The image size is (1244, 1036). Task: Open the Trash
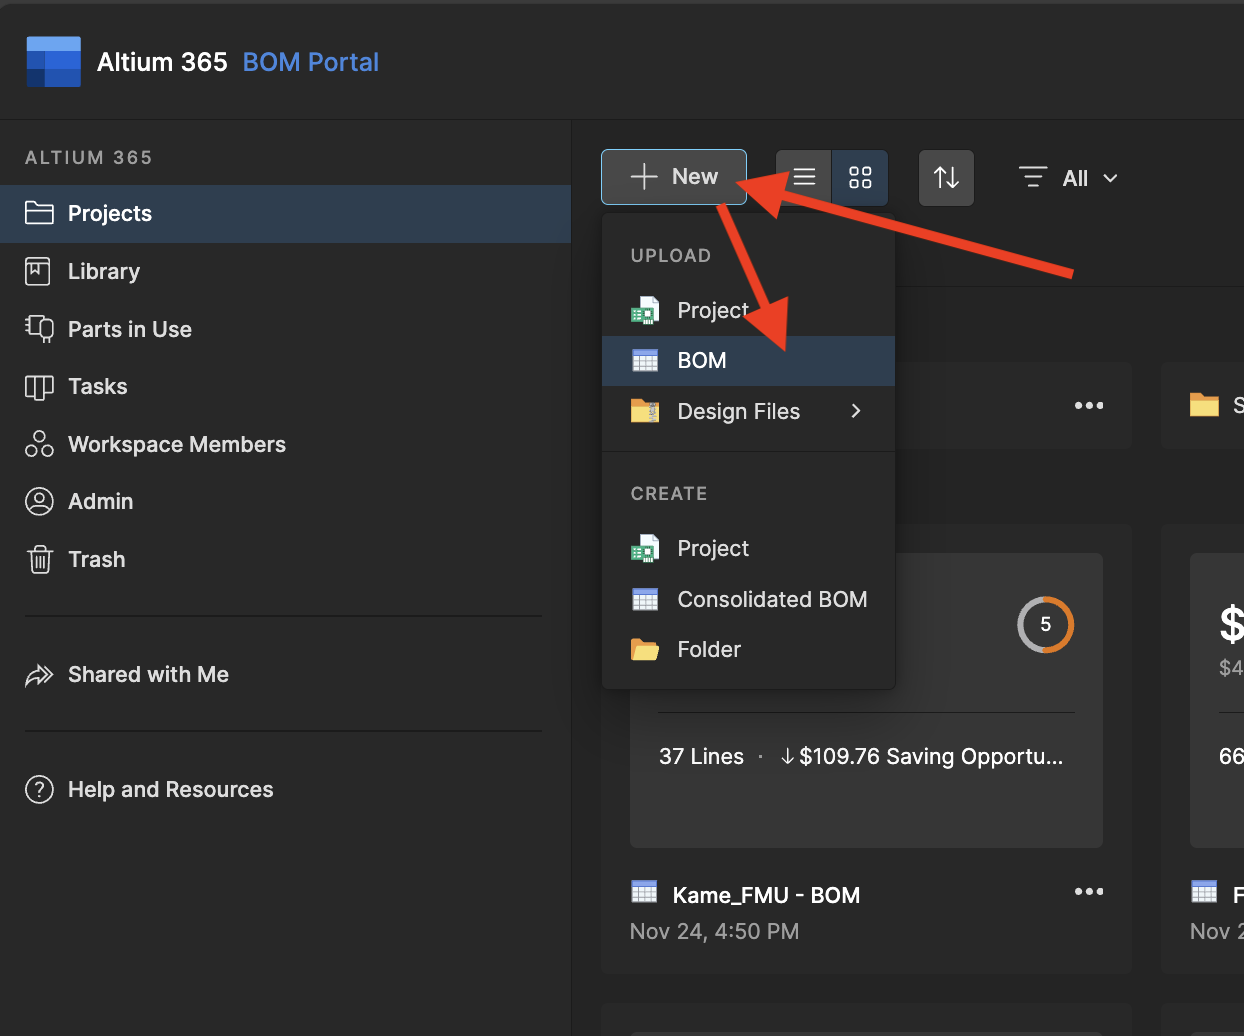tap(98, 559)
